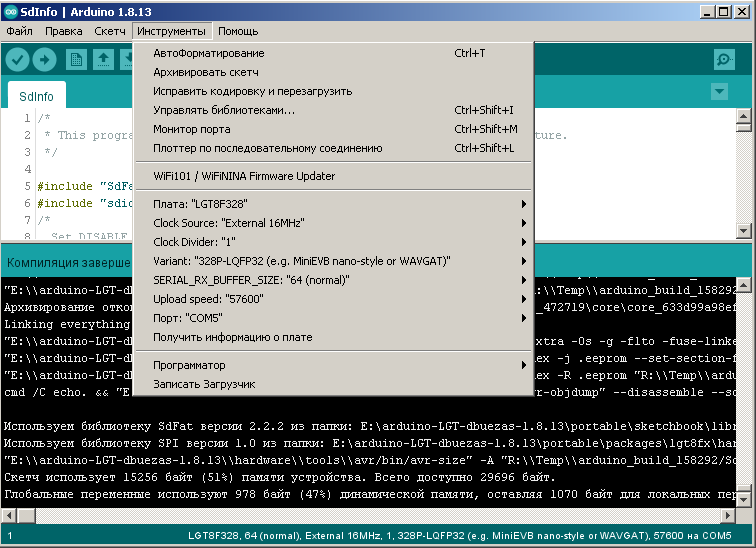Viewport: 756px width, 548px height.
Task: Open Монитор порта
Action: point(333,129)
